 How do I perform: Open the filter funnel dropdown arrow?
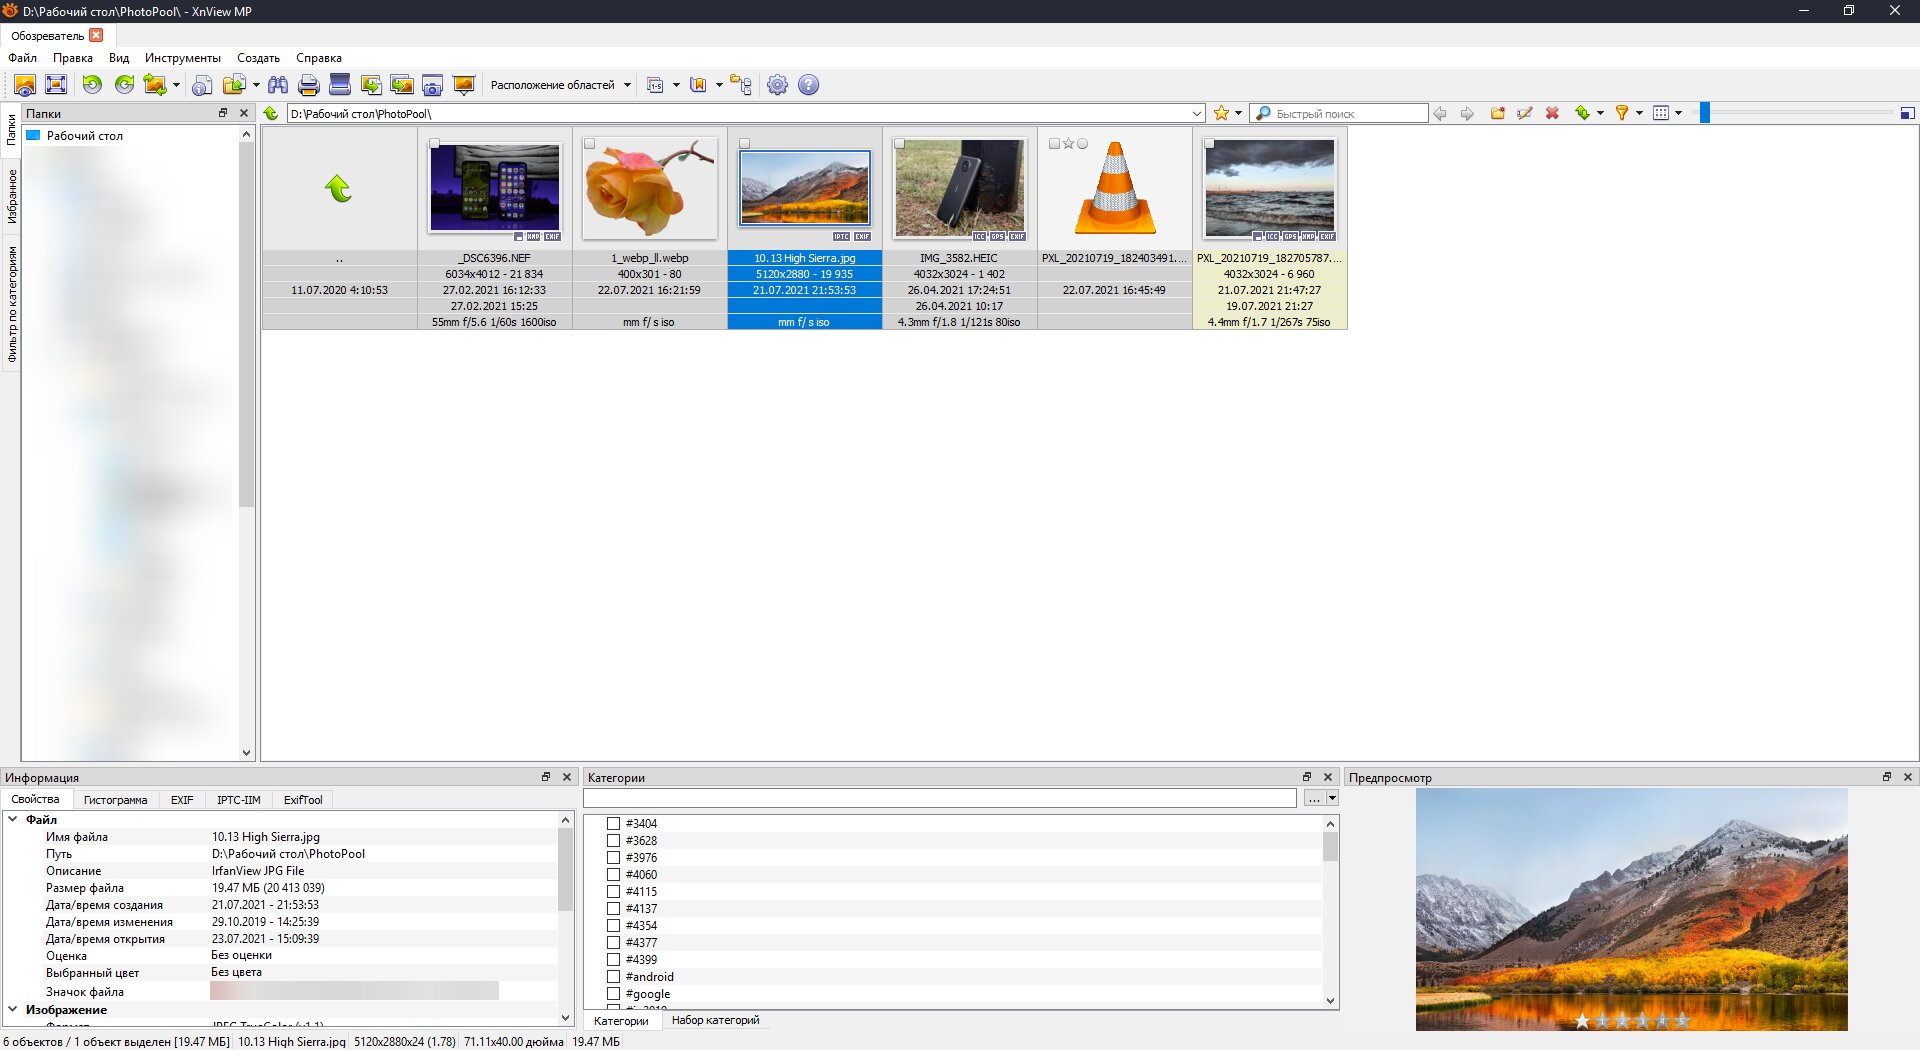pyautogui.click(x=1639, y=113)
